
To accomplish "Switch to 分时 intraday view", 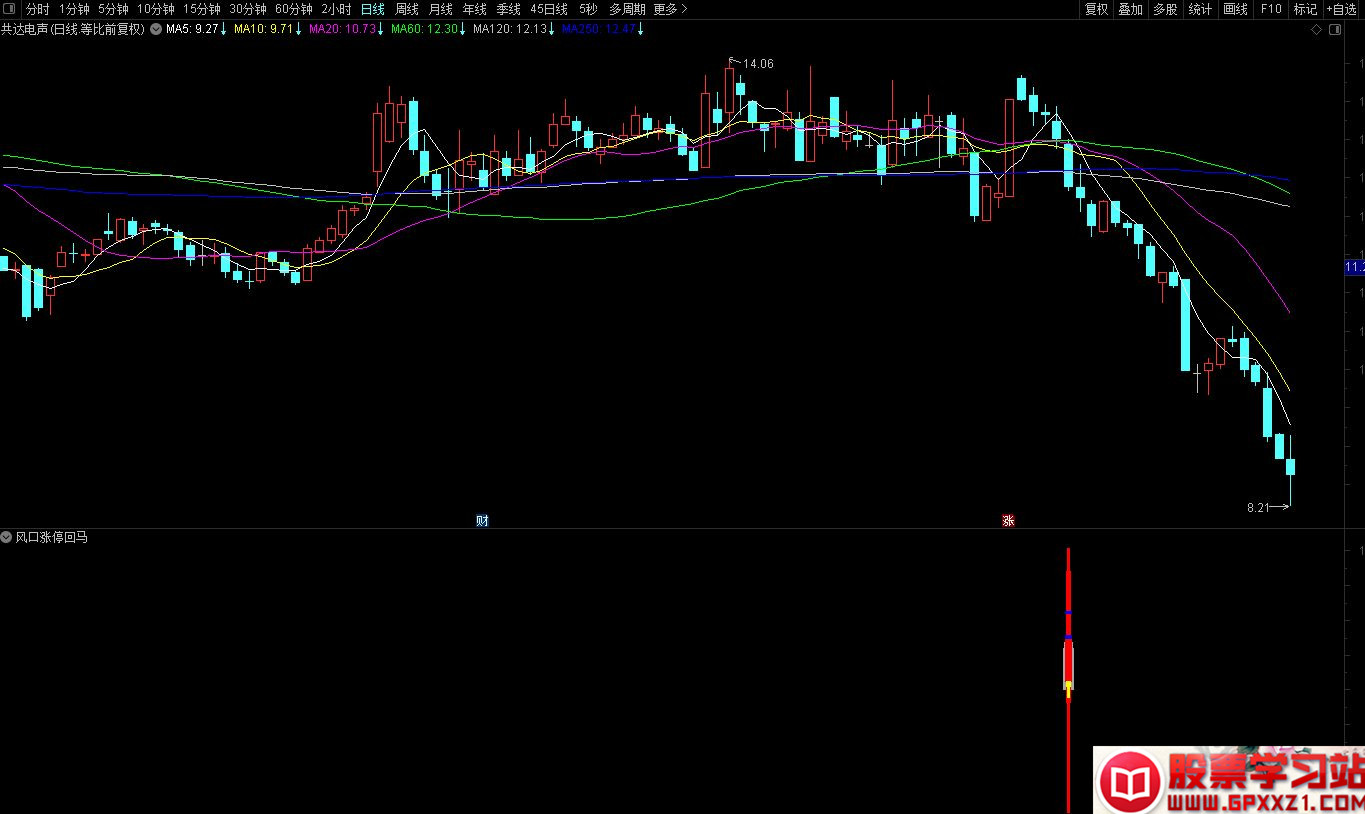I will [37, 9].
